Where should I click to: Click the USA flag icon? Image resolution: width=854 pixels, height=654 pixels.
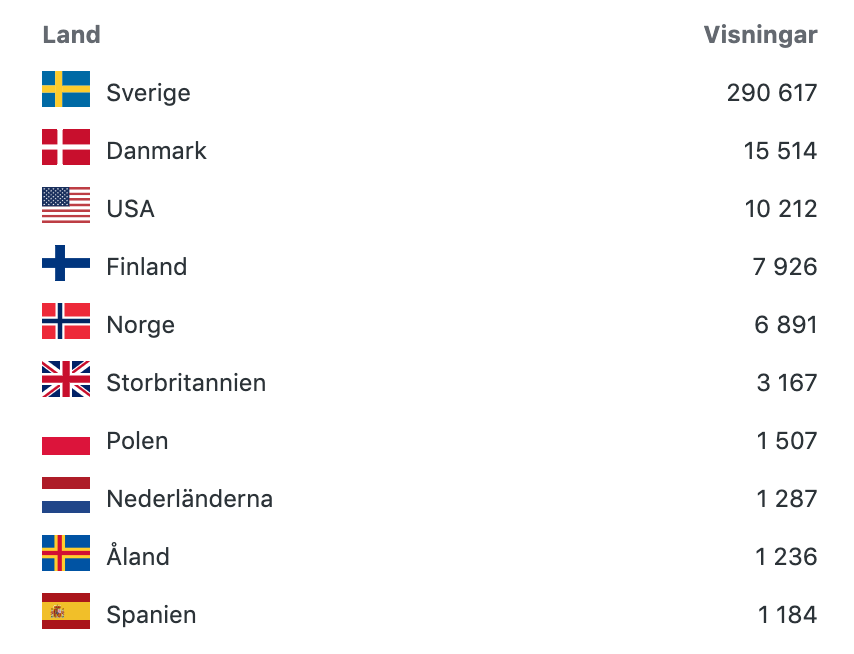pos(66,205)
